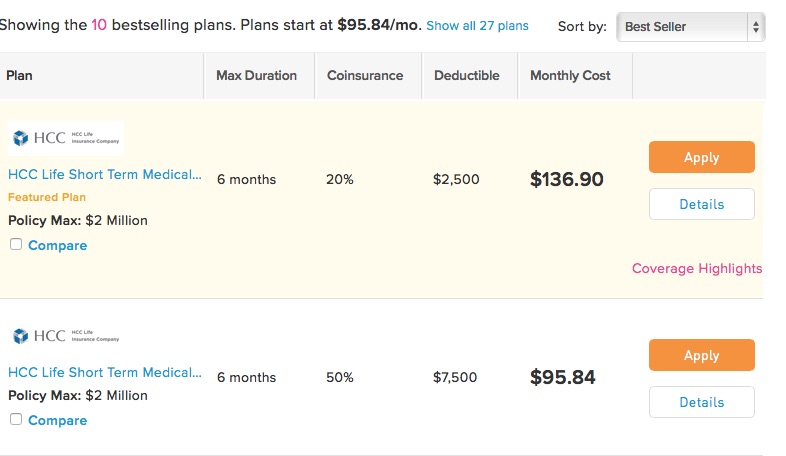Sort by the Deductible column header

[x=467, y=76]
